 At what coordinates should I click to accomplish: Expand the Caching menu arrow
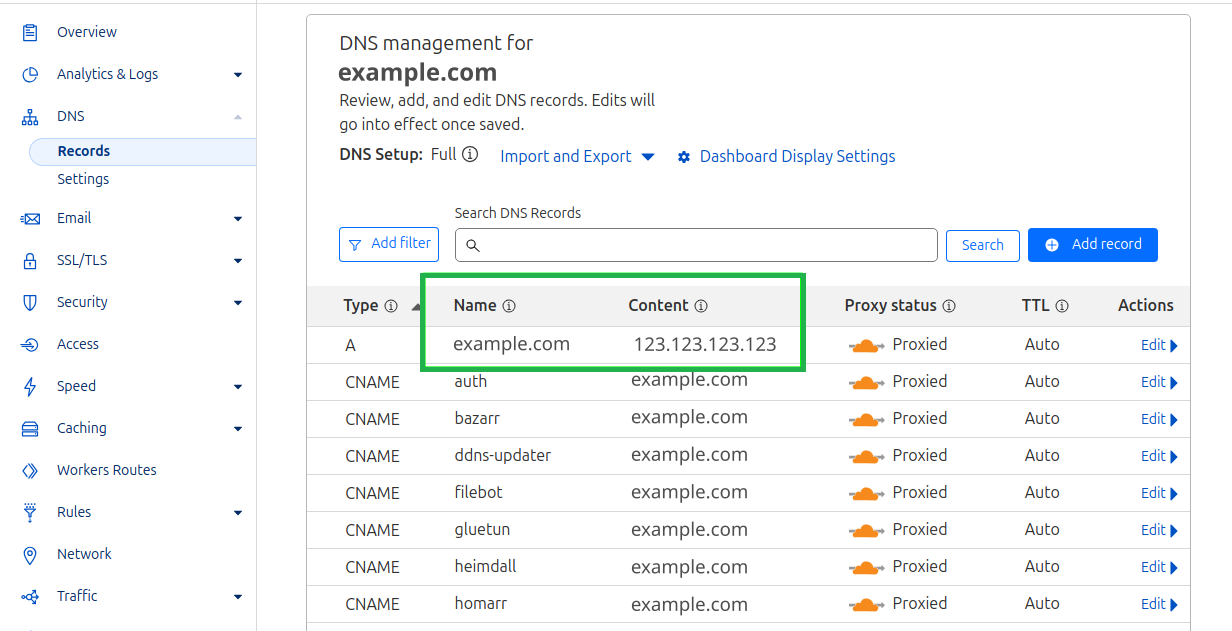click(237, 429)
